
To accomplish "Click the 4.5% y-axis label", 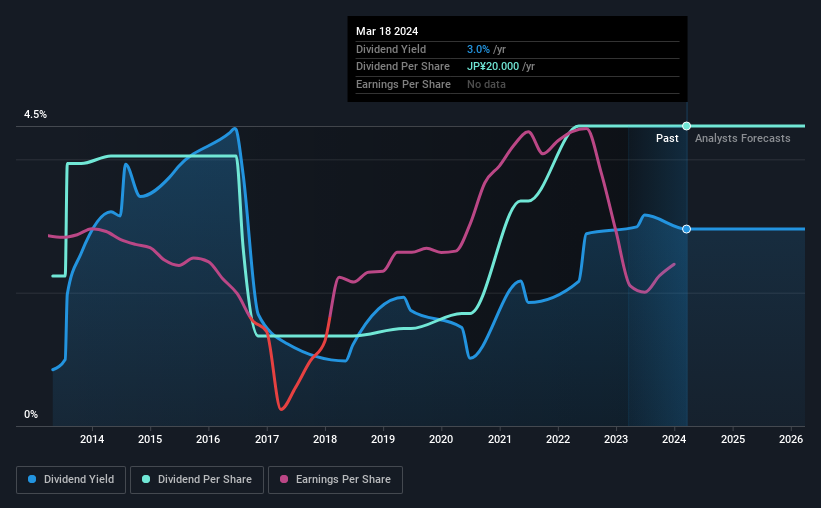I will 35,115.
